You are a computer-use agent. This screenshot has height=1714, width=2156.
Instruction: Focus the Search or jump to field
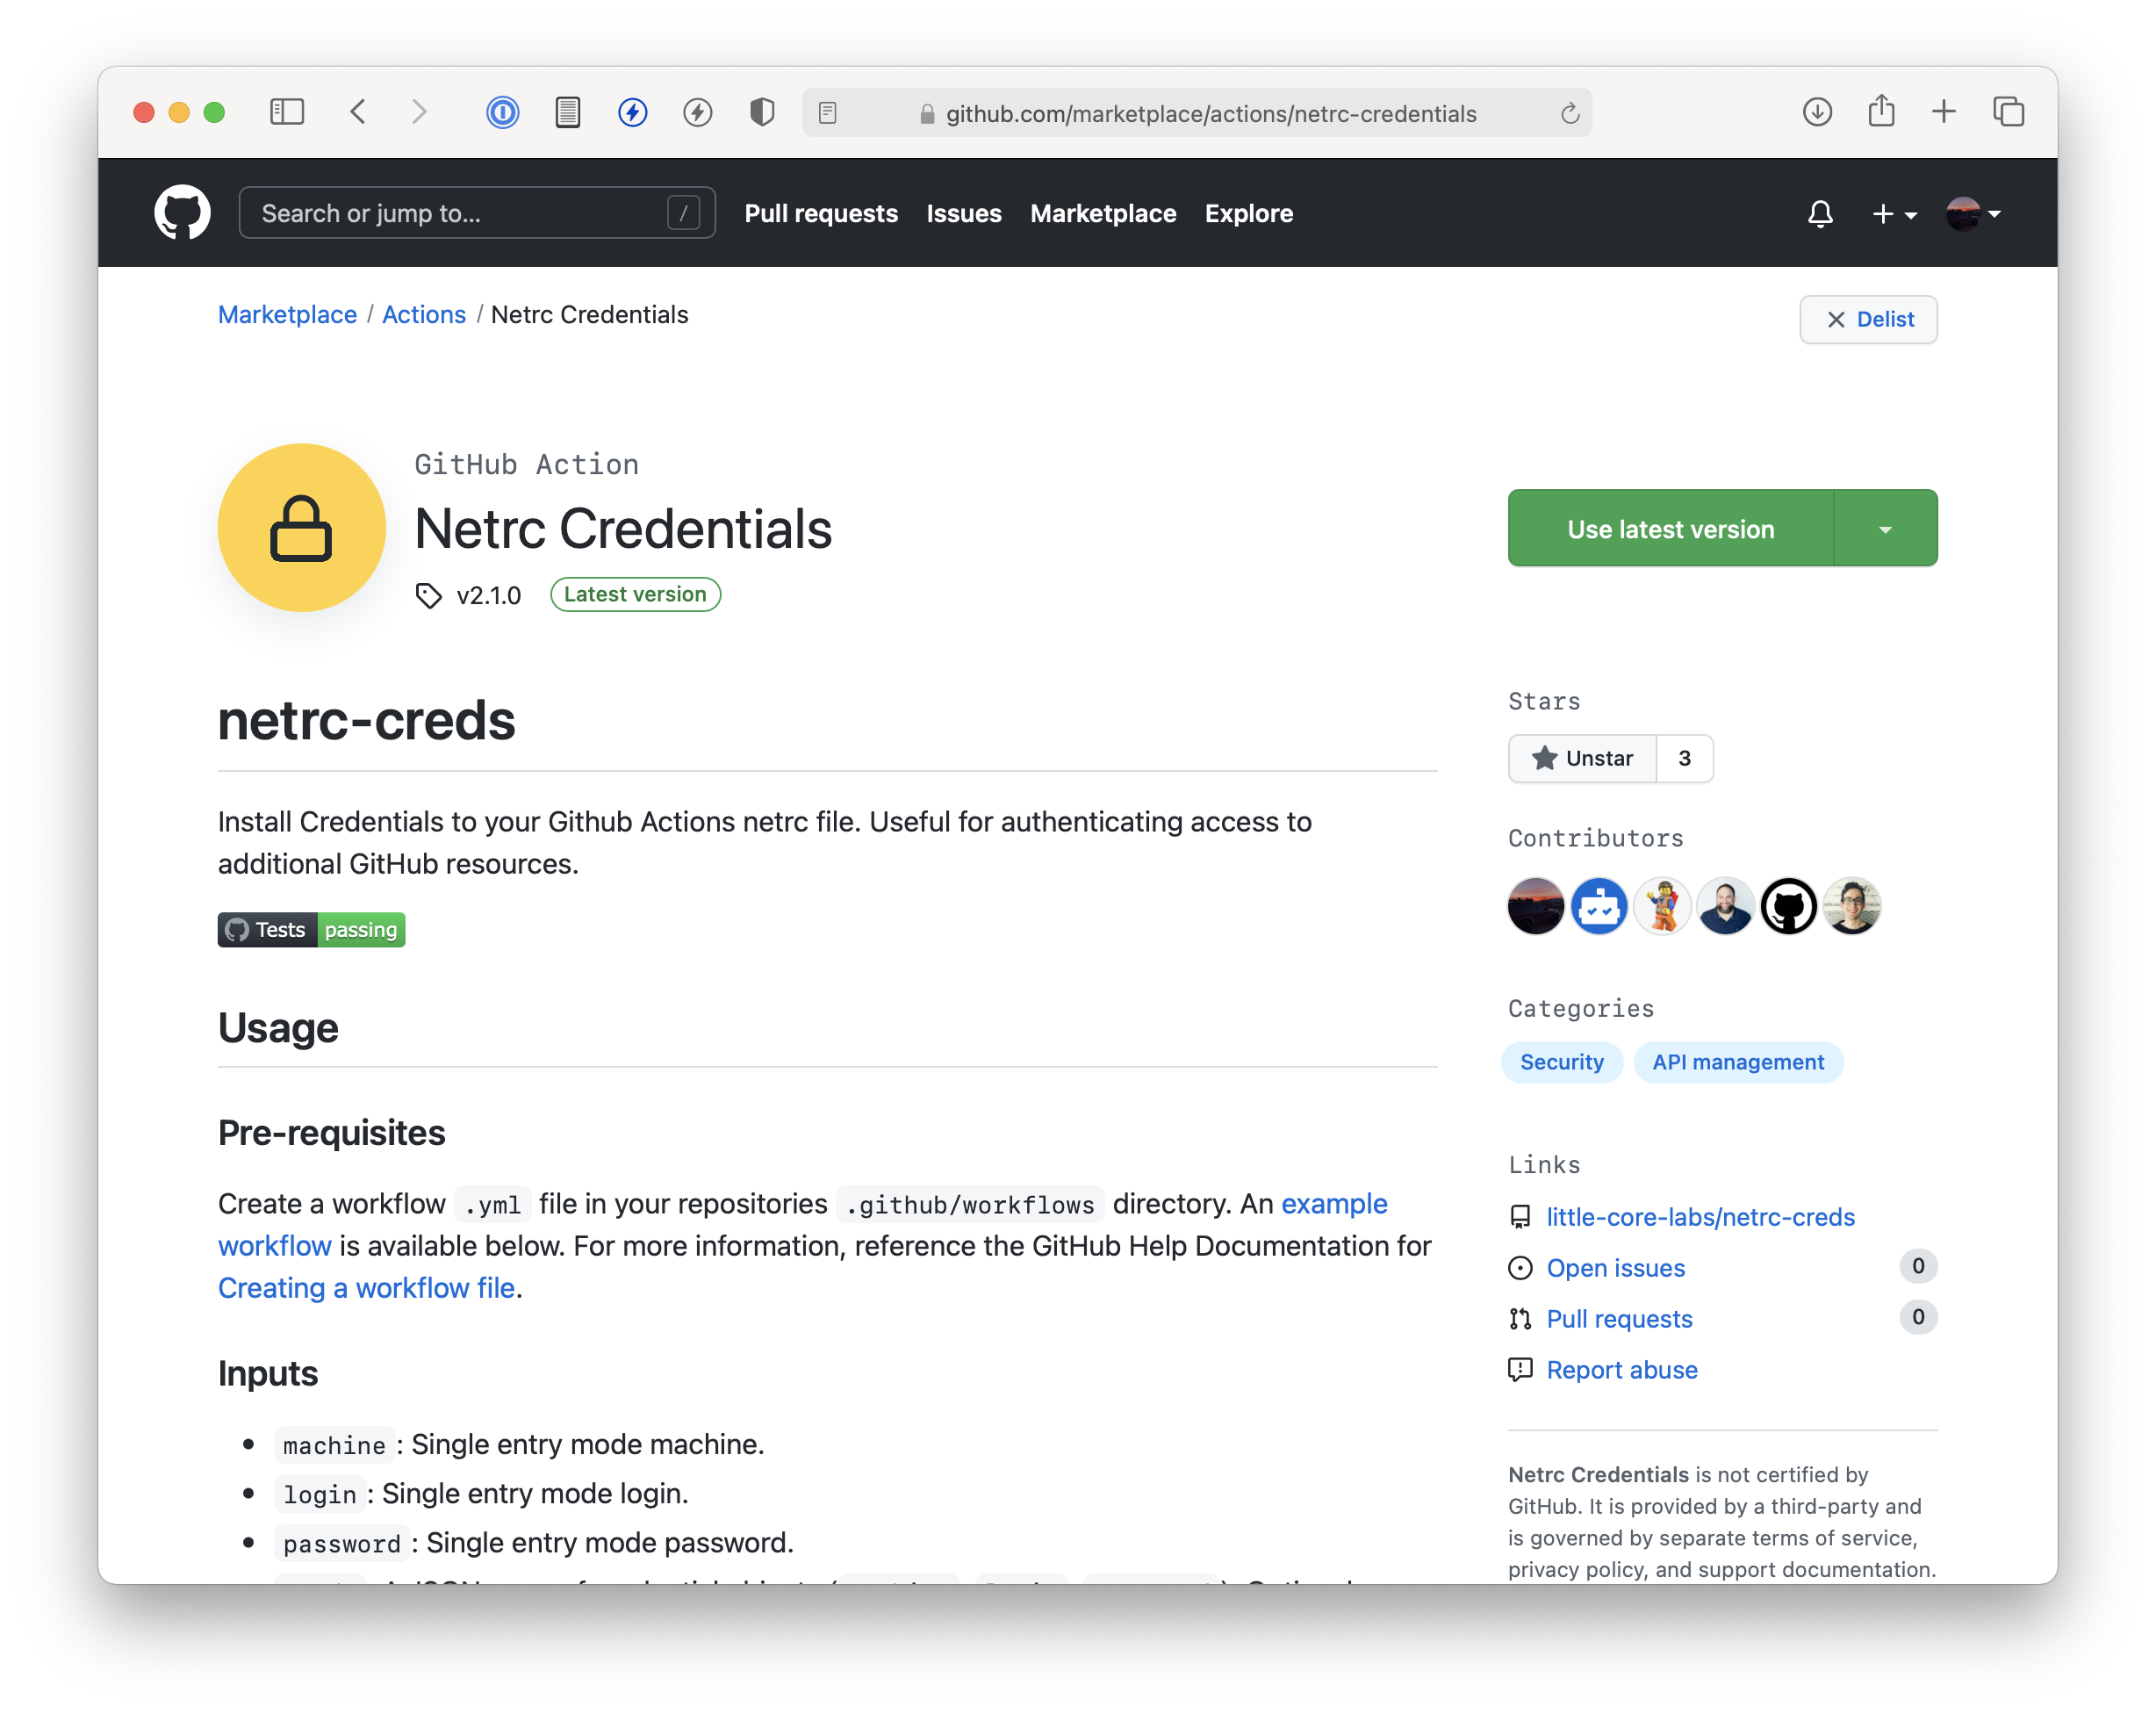coord(477,213)
